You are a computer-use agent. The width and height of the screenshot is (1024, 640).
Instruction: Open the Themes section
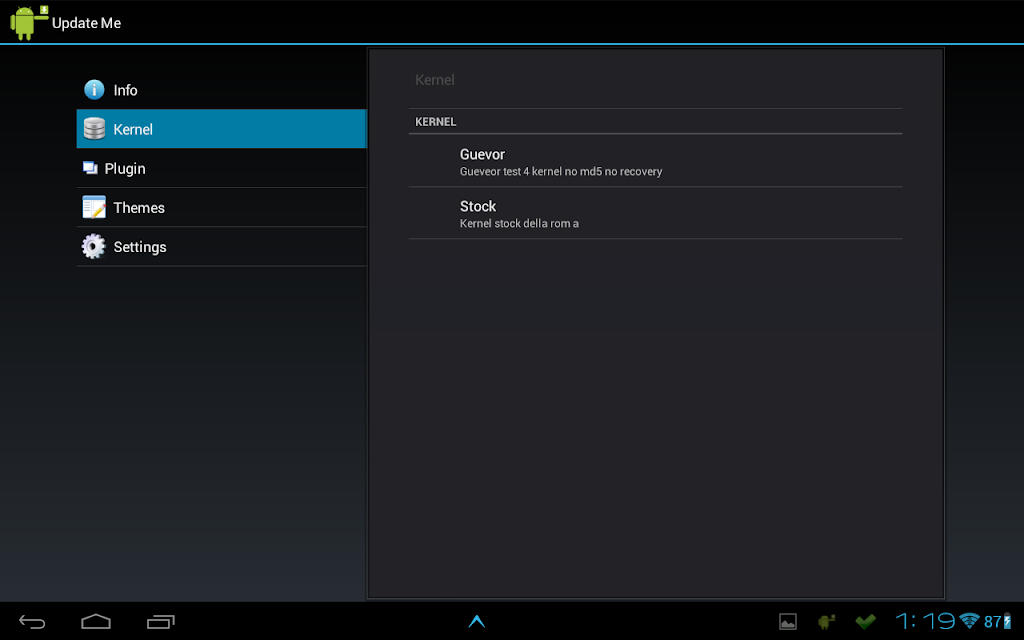(x=221, y=207)
